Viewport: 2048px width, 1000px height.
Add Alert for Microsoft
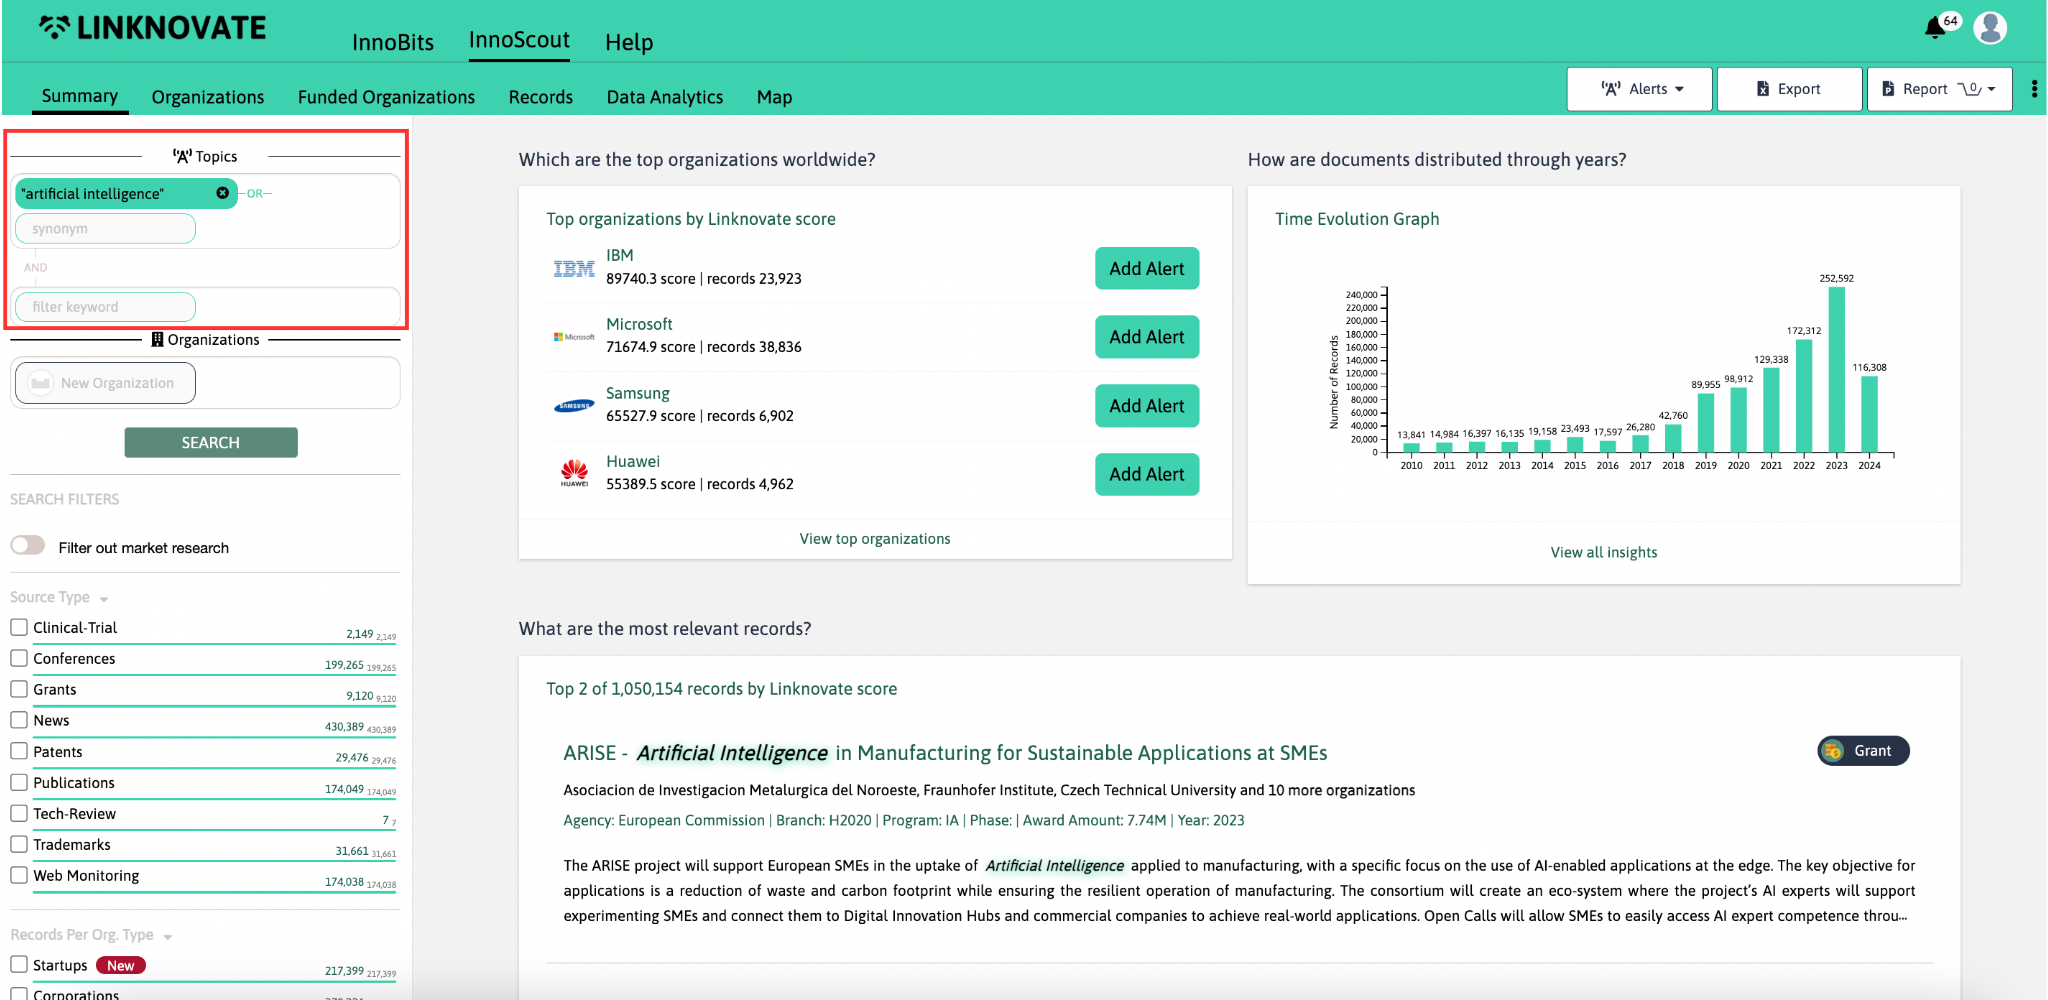[1147, 337]
